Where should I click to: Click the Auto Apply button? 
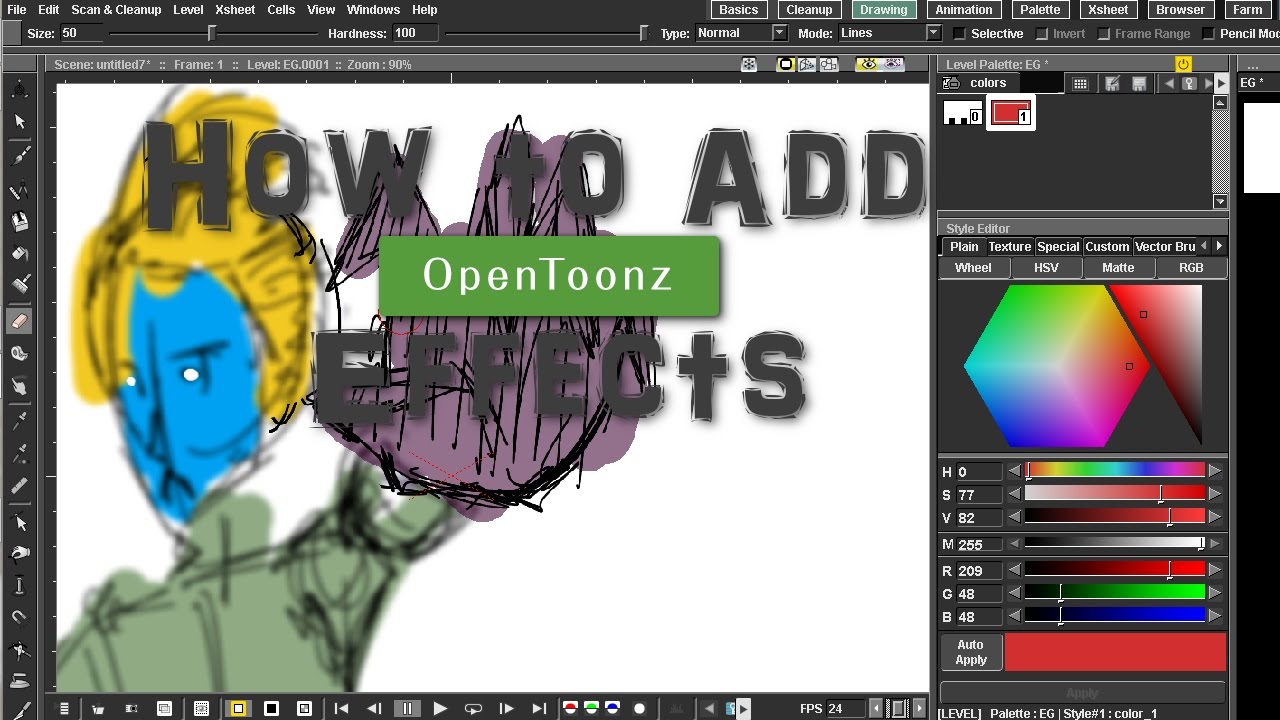click(x=970, y=652)
